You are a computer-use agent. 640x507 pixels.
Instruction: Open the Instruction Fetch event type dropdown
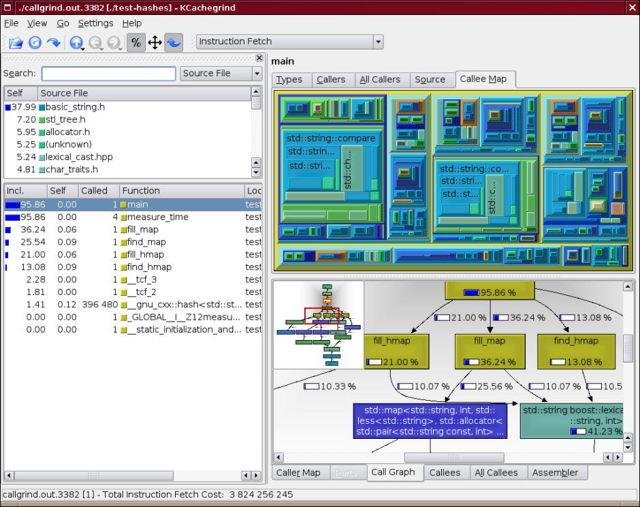point(290,42)
